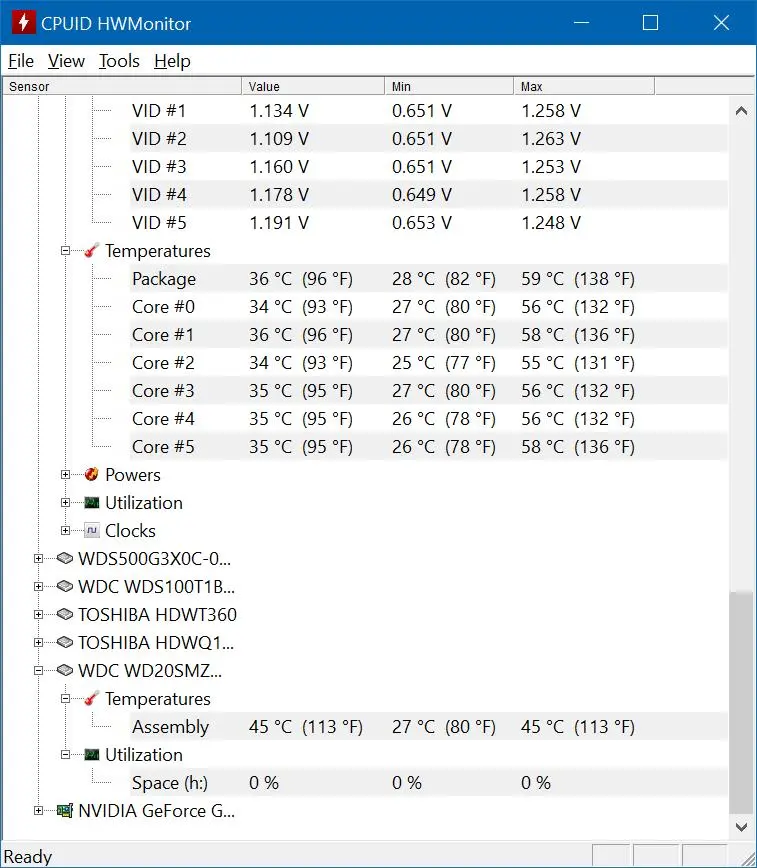Expand the Clocks group

(65, 530)
